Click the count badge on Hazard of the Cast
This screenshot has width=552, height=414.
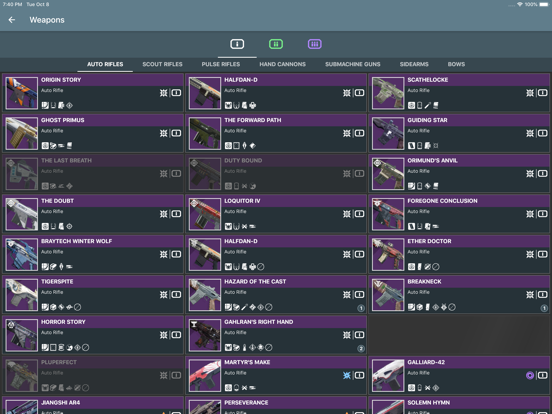(361, 308)
